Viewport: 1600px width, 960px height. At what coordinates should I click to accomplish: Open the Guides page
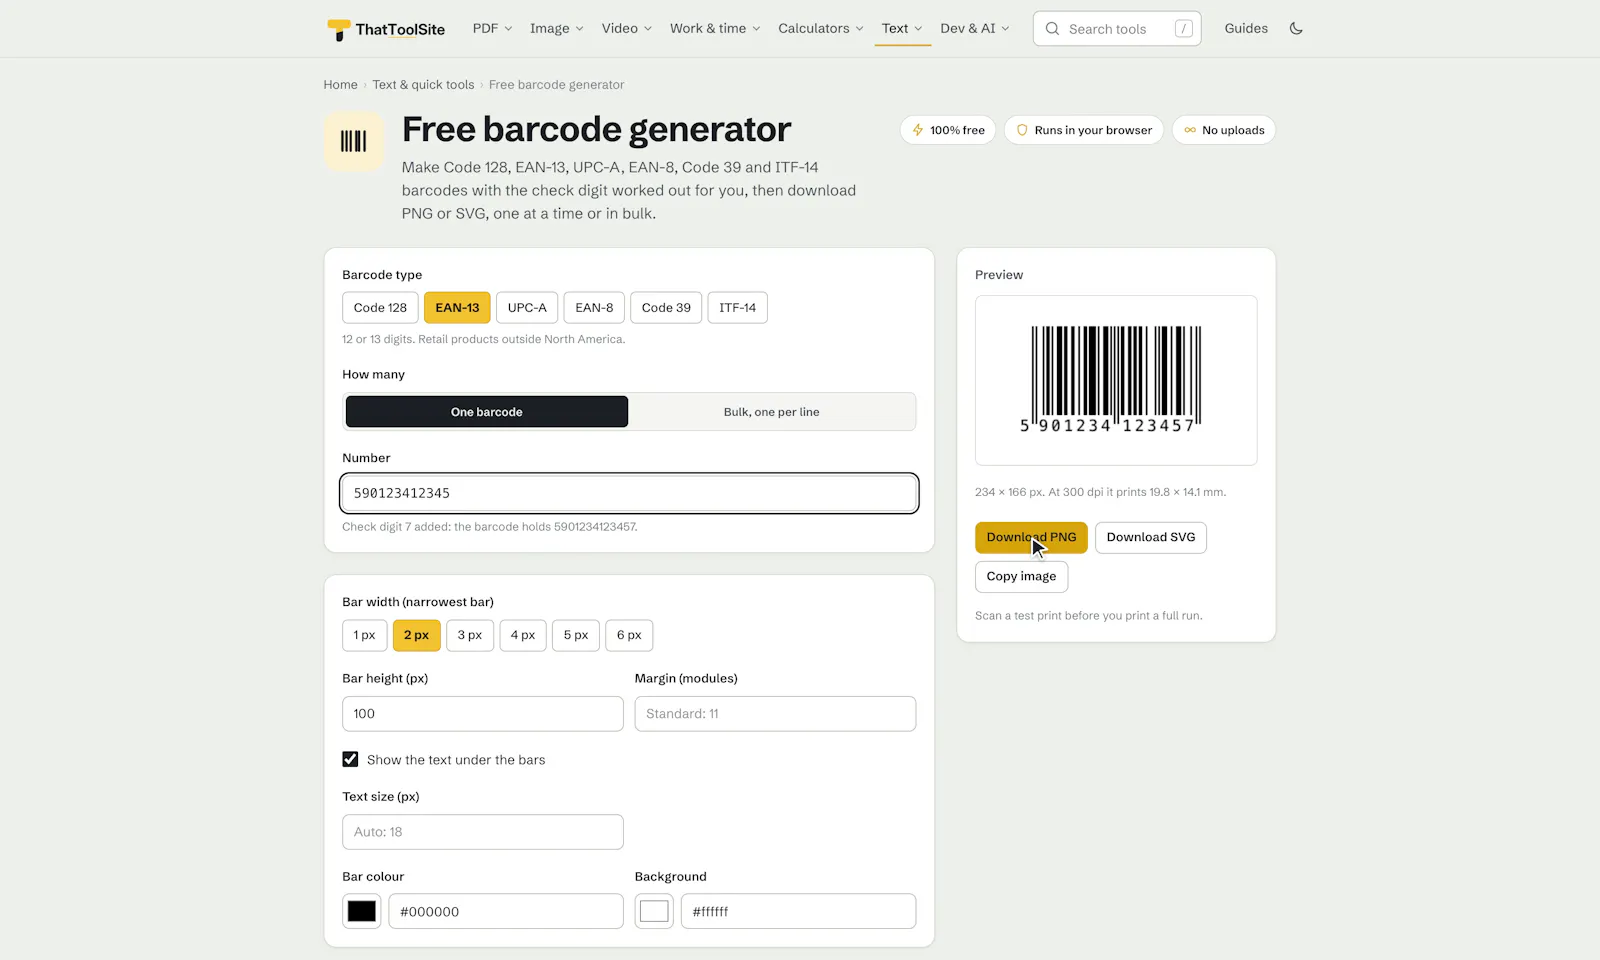[x=1246, y=28]
